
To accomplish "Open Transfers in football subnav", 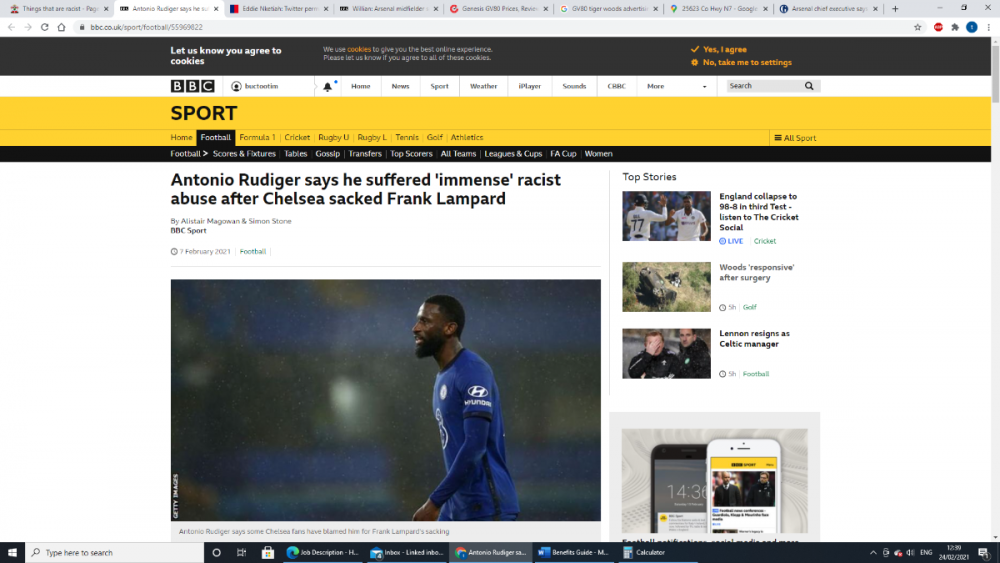I will pyautogui.click(x=365, y=154).
